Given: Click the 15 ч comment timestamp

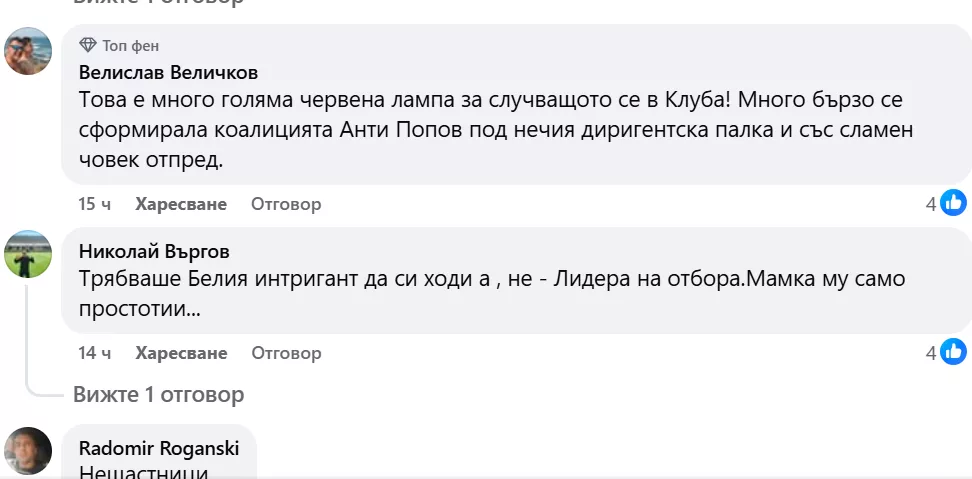Looking at the screenshot, I should (95, 204).
